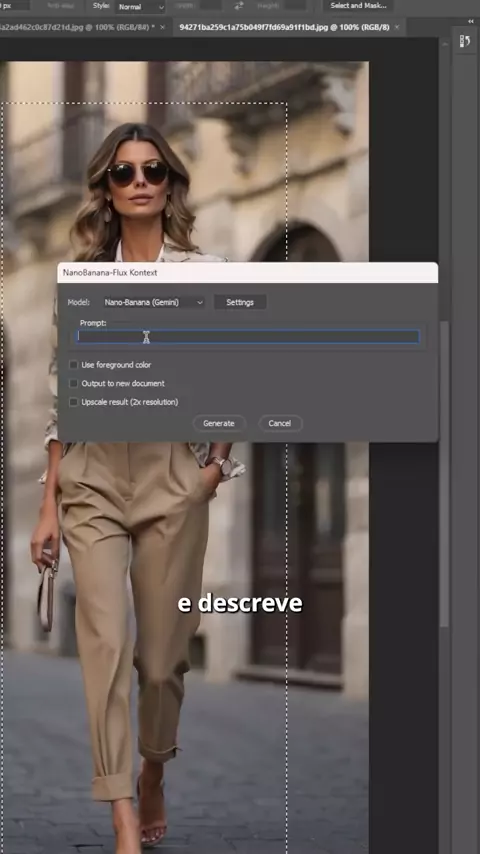Click the Feather px input field

[x=14, y=6]
